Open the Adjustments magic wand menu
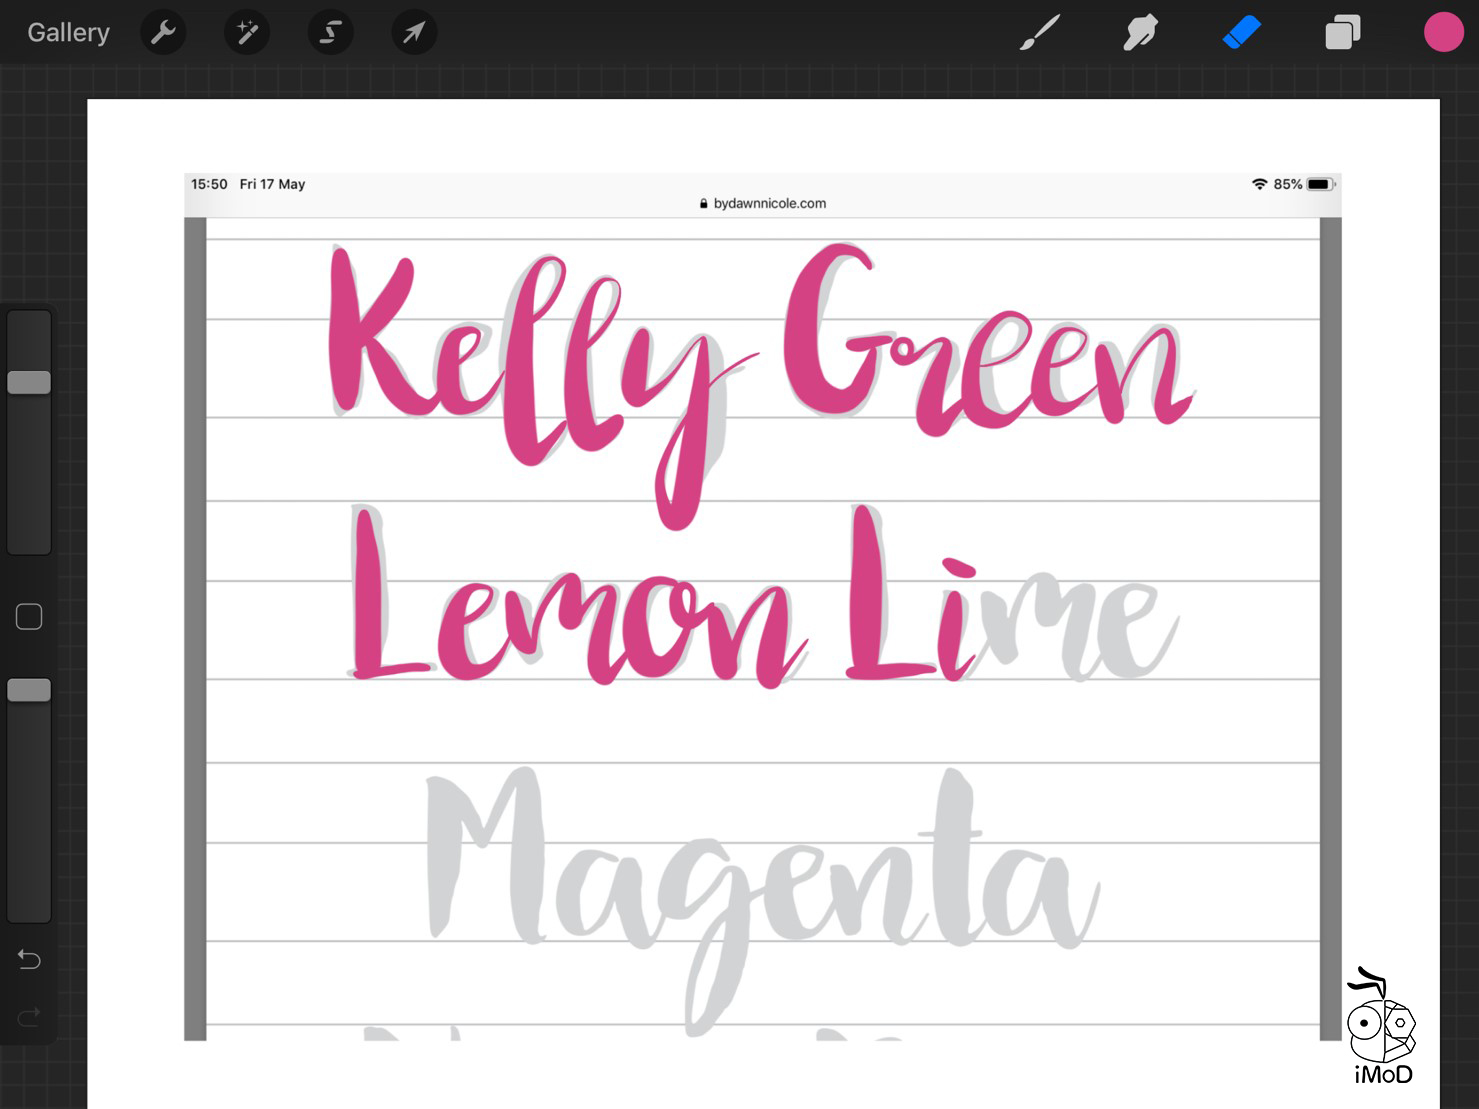1479x1109 pixels. (246, 33)
